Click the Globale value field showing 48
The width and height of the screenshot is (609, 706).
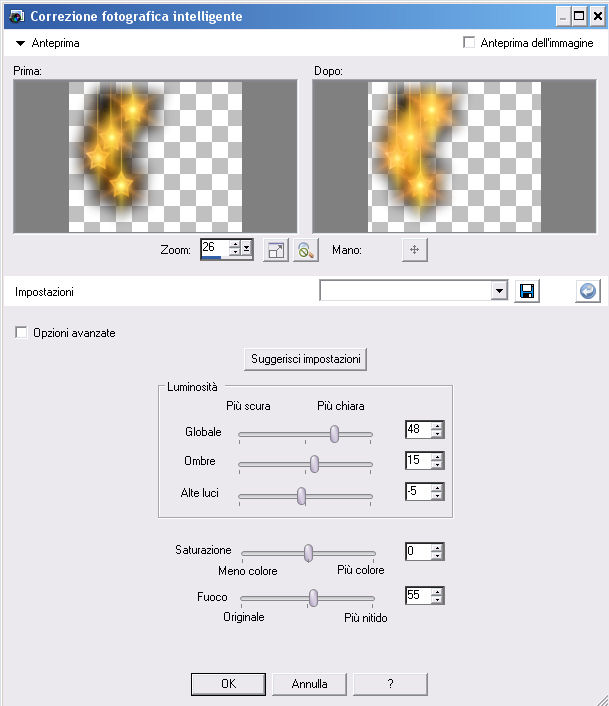[x=418, y=430]
